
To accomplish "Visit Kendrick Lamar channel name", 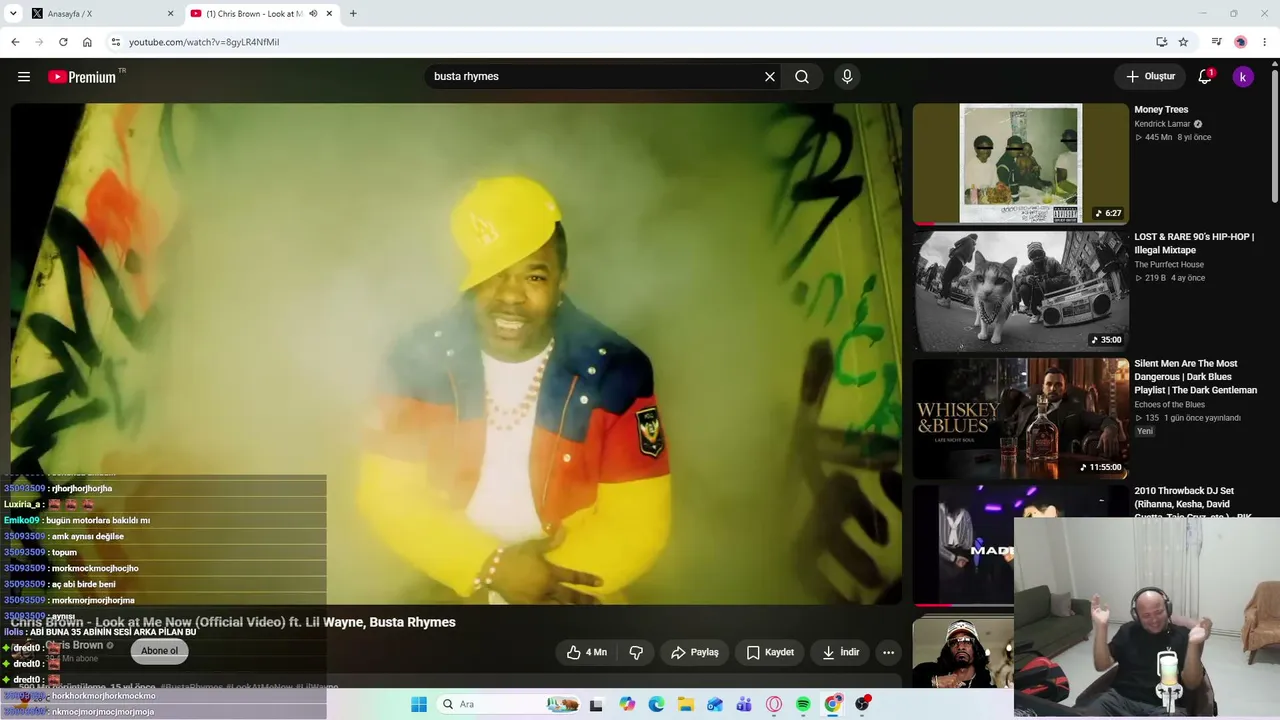I will tap(1163, 124).
